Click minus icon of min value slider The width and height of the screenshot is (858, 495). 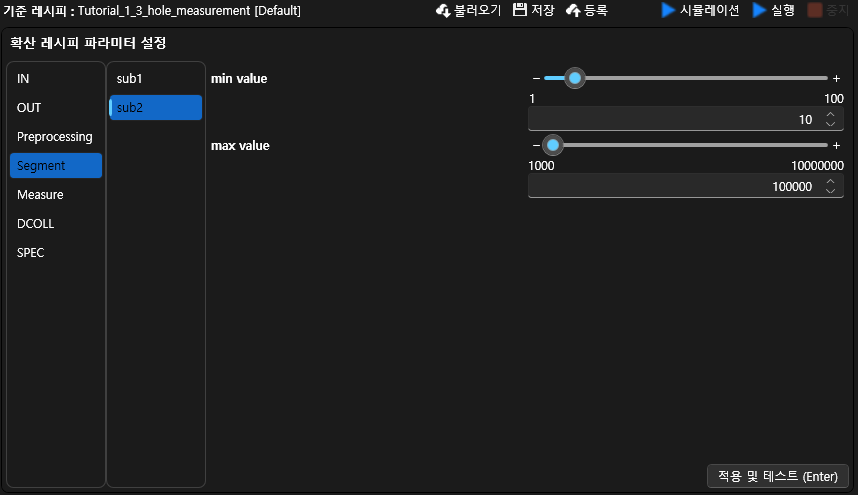pyautogui.click(x=536, y=78)
